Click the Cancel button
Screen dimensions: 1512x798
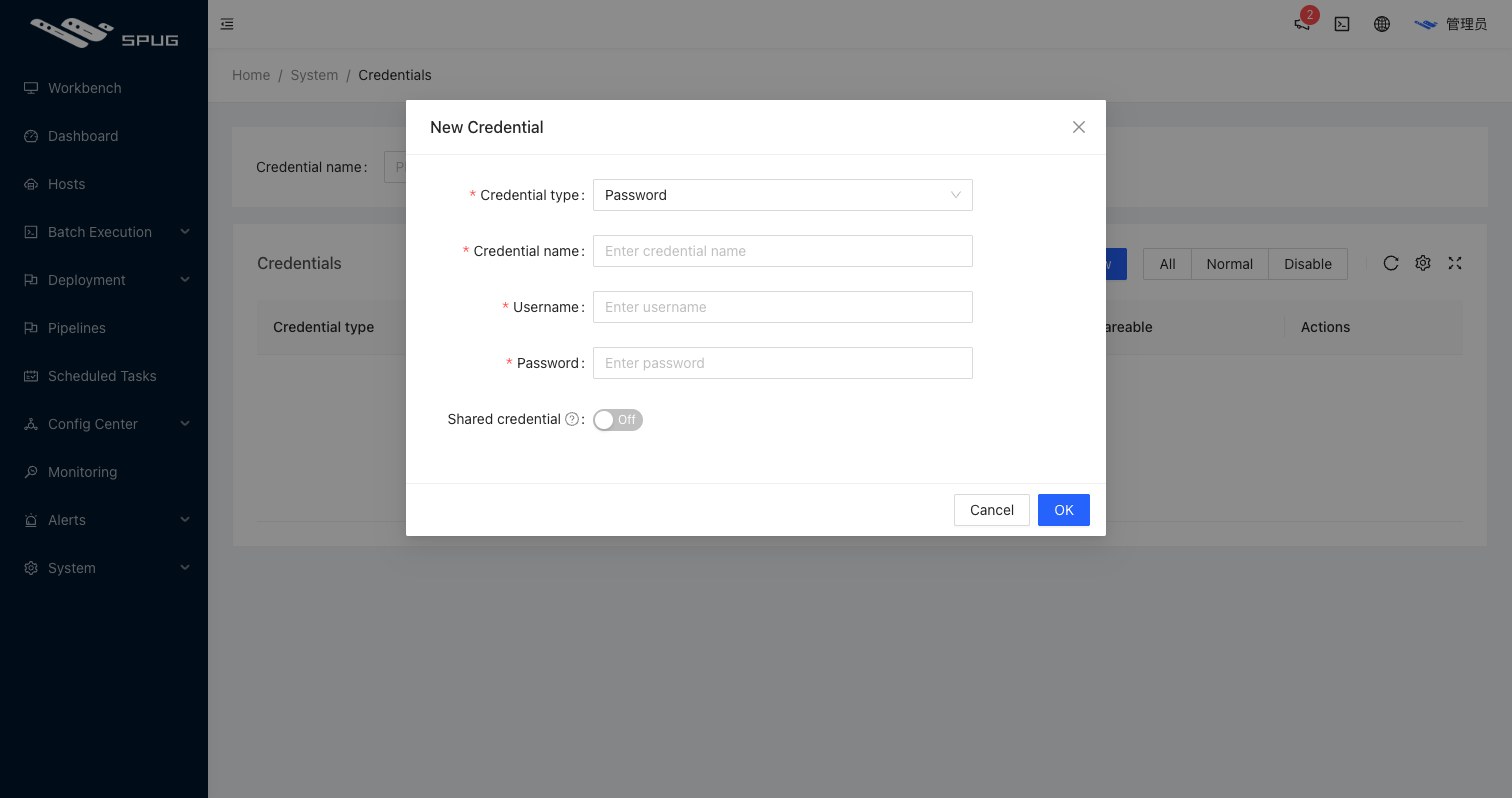click(x=992, y=510)
